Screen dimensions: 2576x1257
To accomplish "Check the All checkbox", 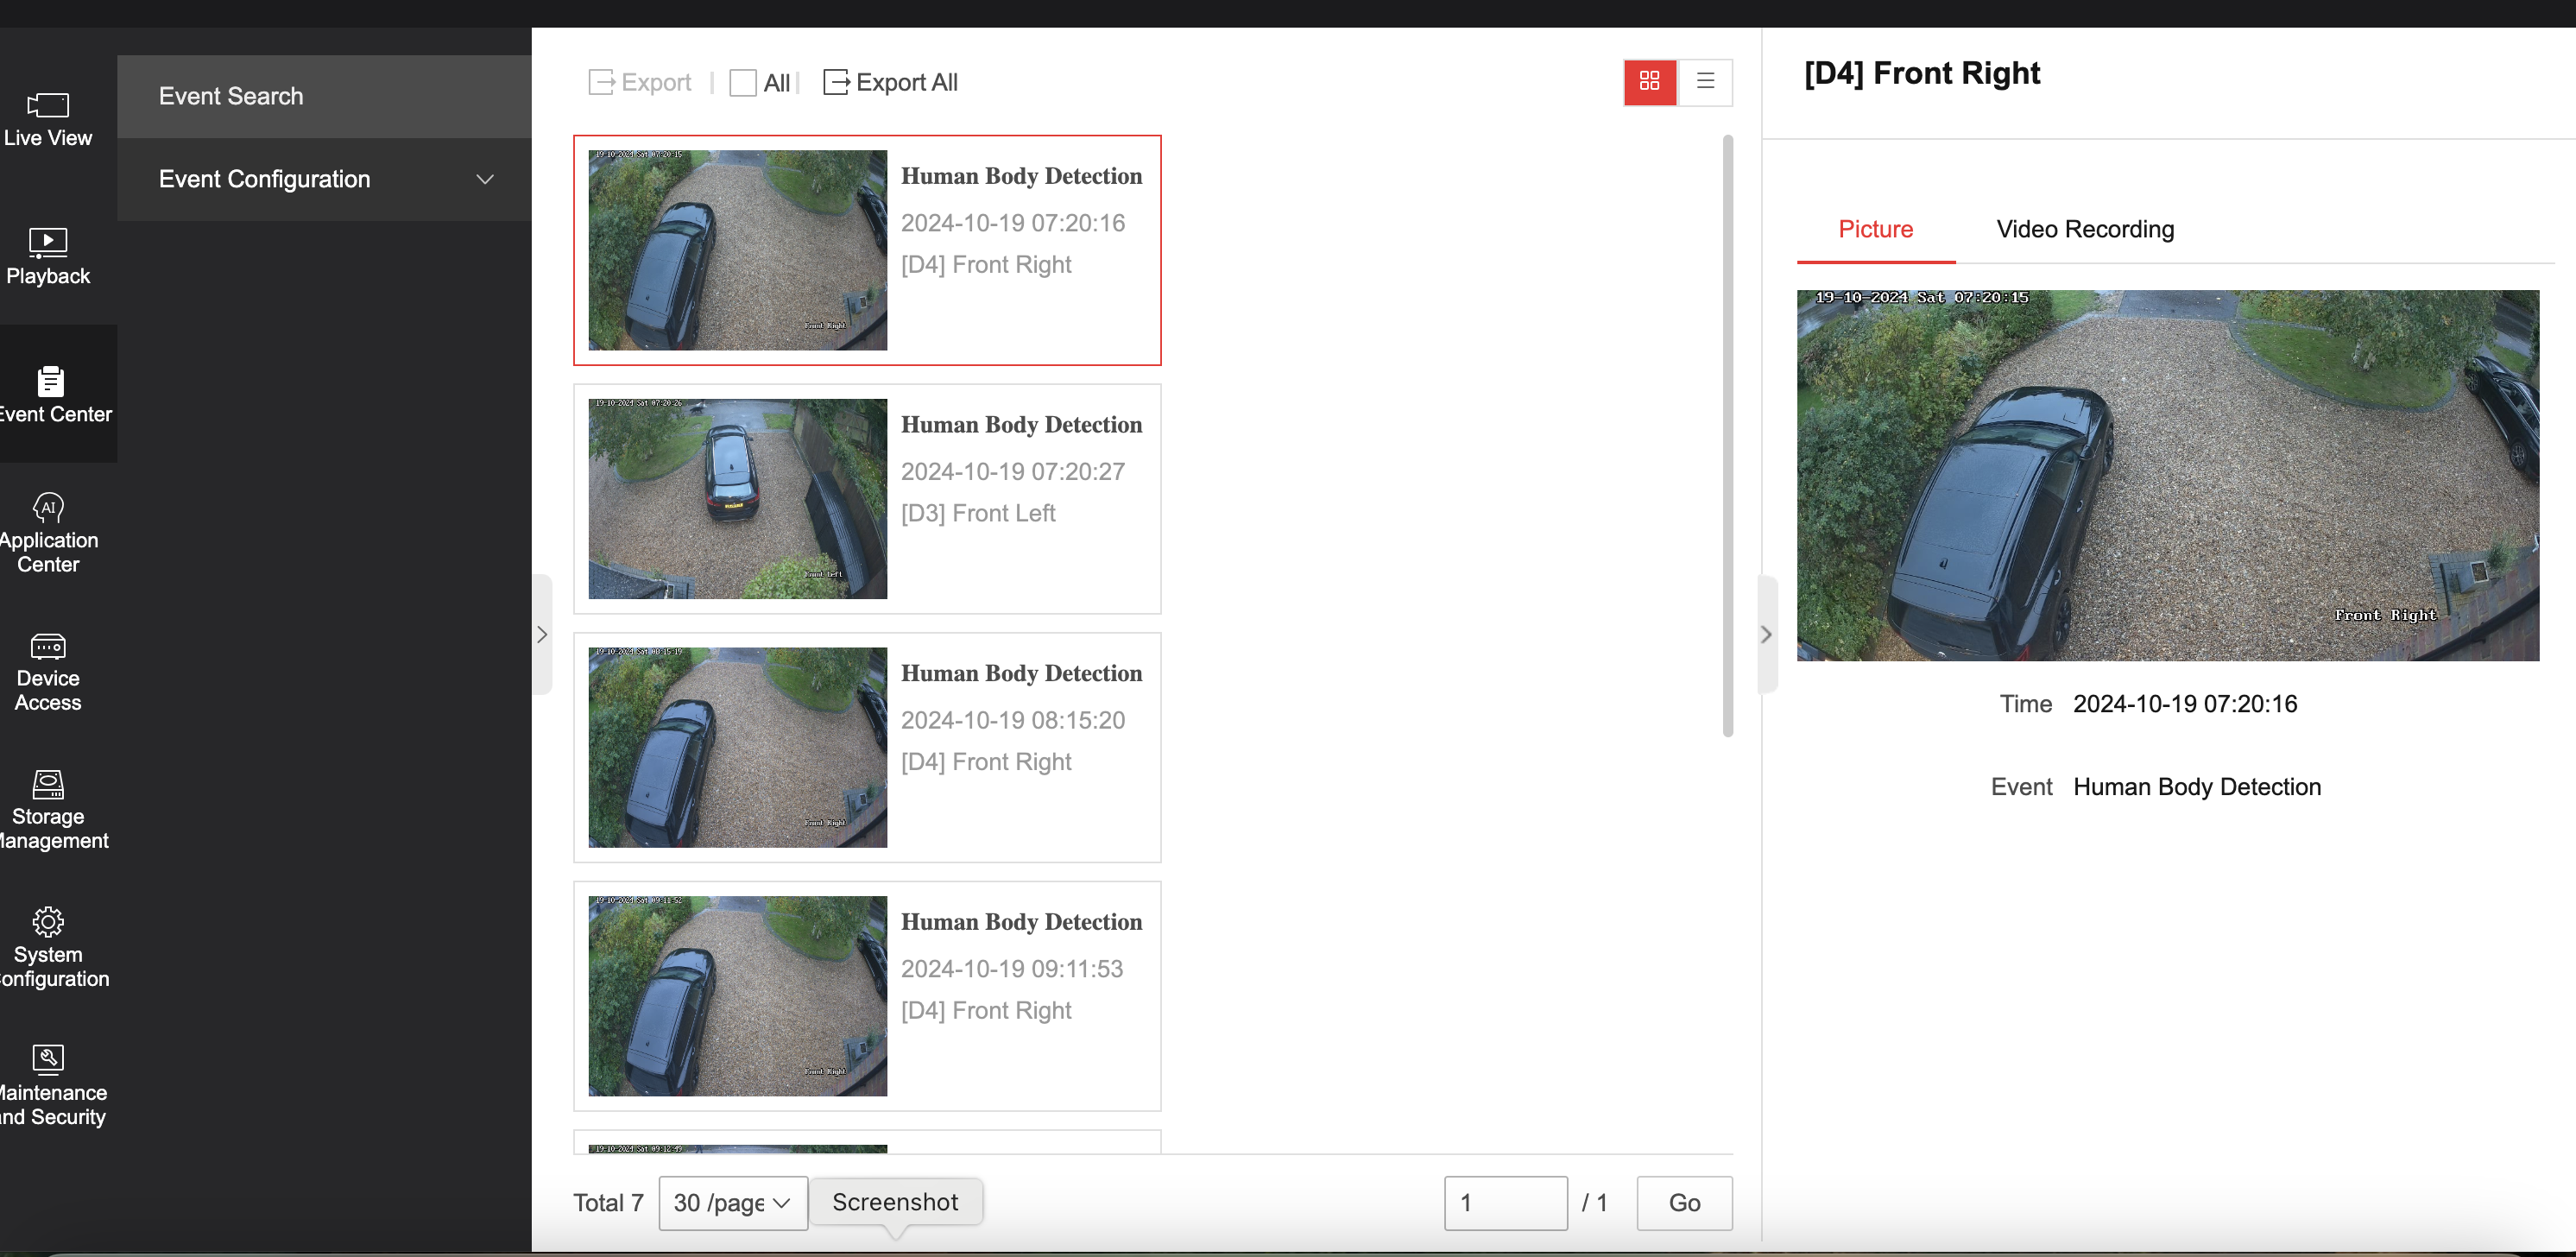I will coord(742,83).
